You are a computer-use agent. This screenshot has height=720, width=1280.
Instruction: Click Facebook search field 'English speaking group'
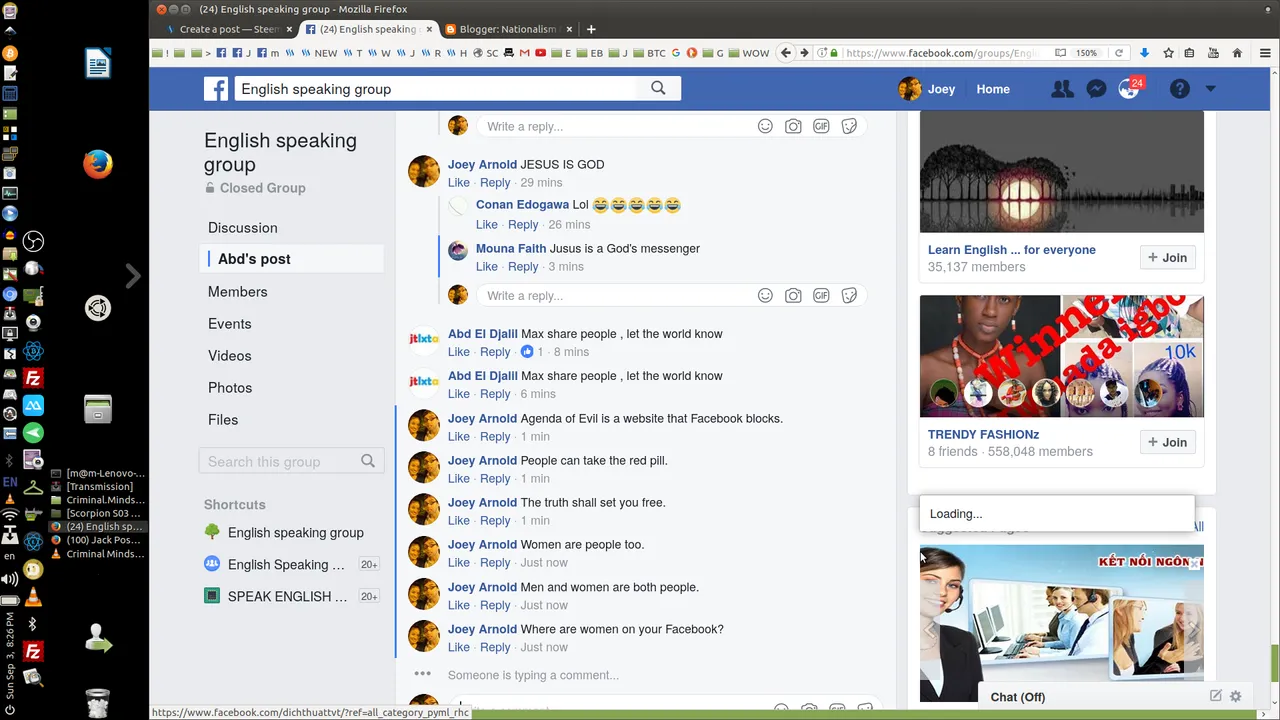point(436,89)
